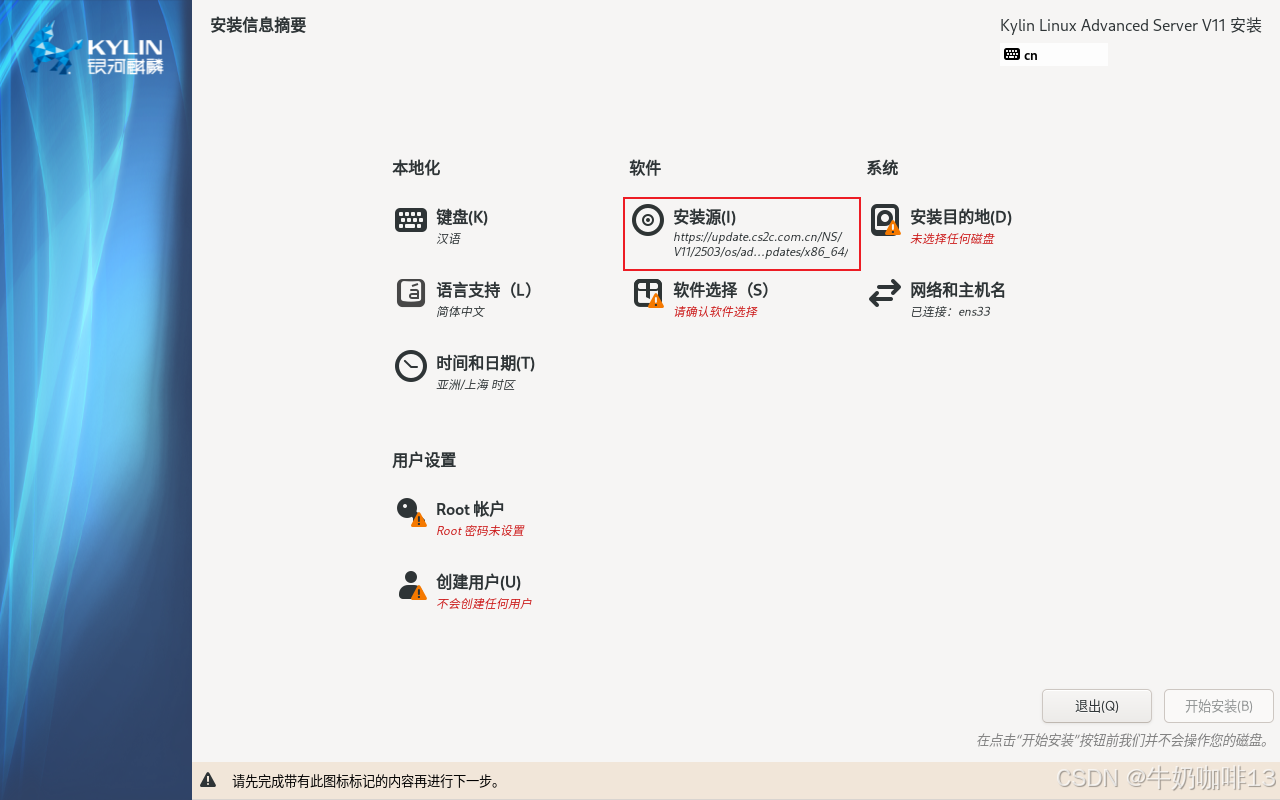
Task: Open 软件选择（S）title
Action: tap(722, 290)
